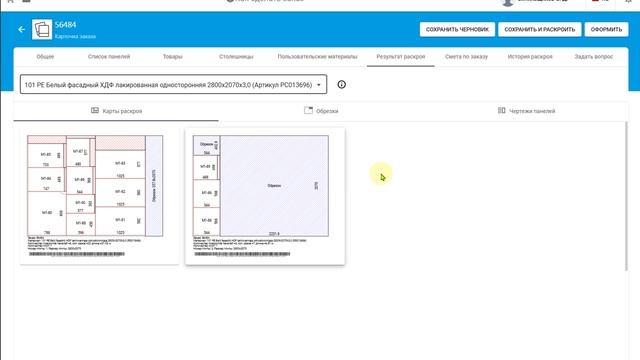Screen dimensions: 640x360
Task: Open the second cutting map with large offcut
Action: (265, 196)
